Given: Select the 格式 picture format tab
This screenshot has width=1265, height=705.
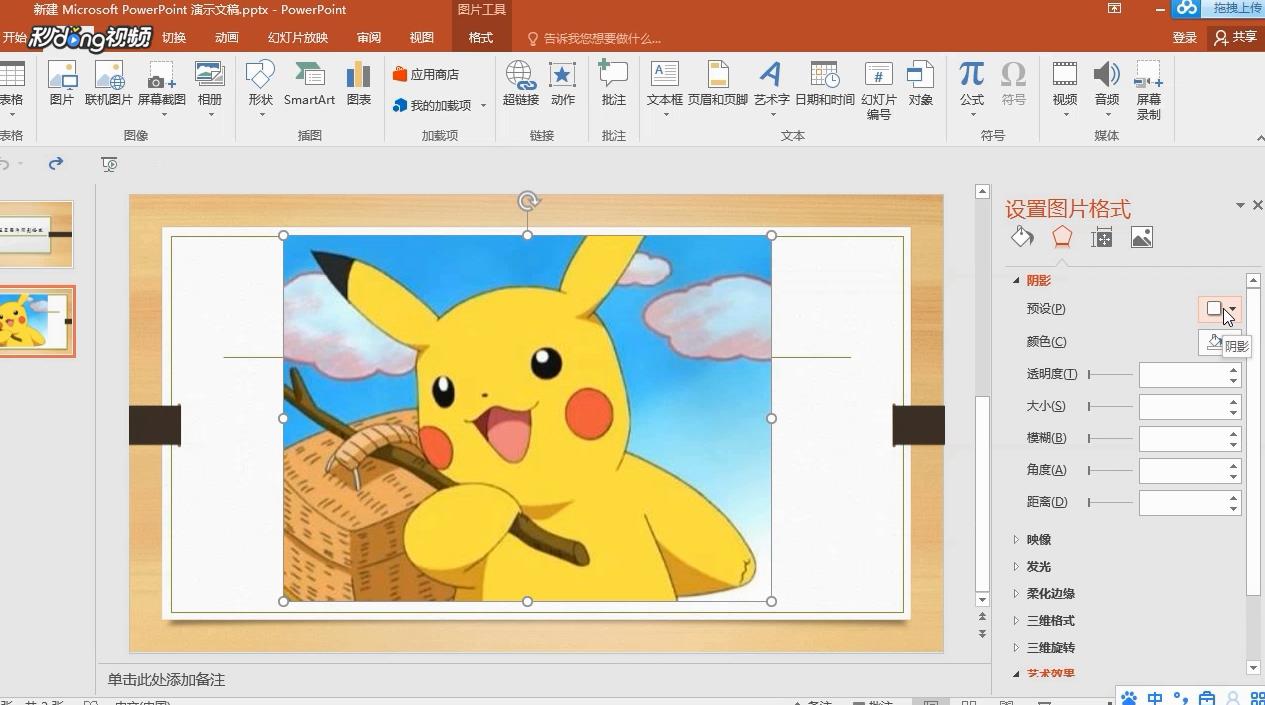Looking at the screenshot, I should [481, 38].
